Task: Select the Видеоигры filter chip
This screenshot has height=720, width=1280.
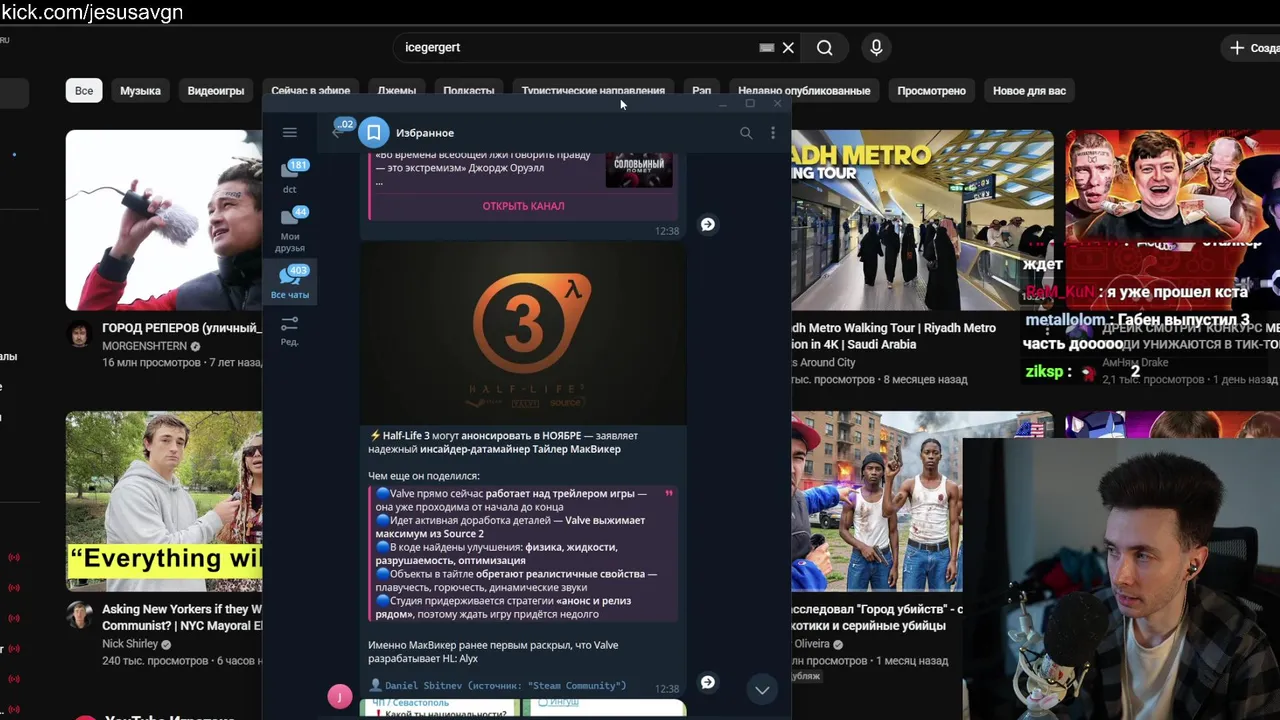Action: click(x=216, y=90)
